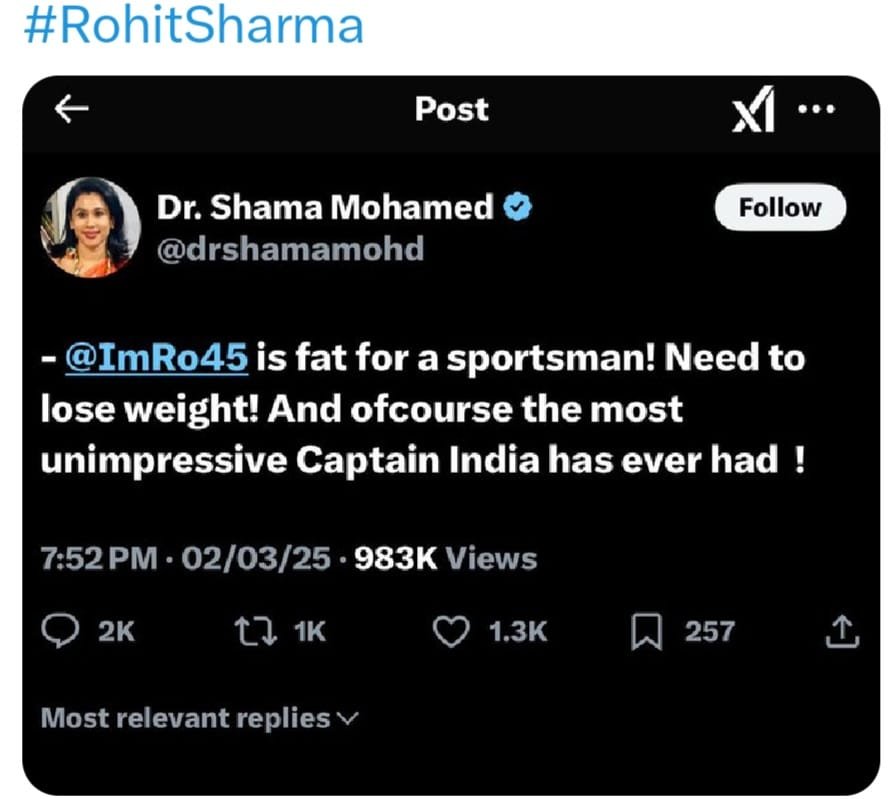Follow Dr. Shama Mohamed

[x=780, y=208]
